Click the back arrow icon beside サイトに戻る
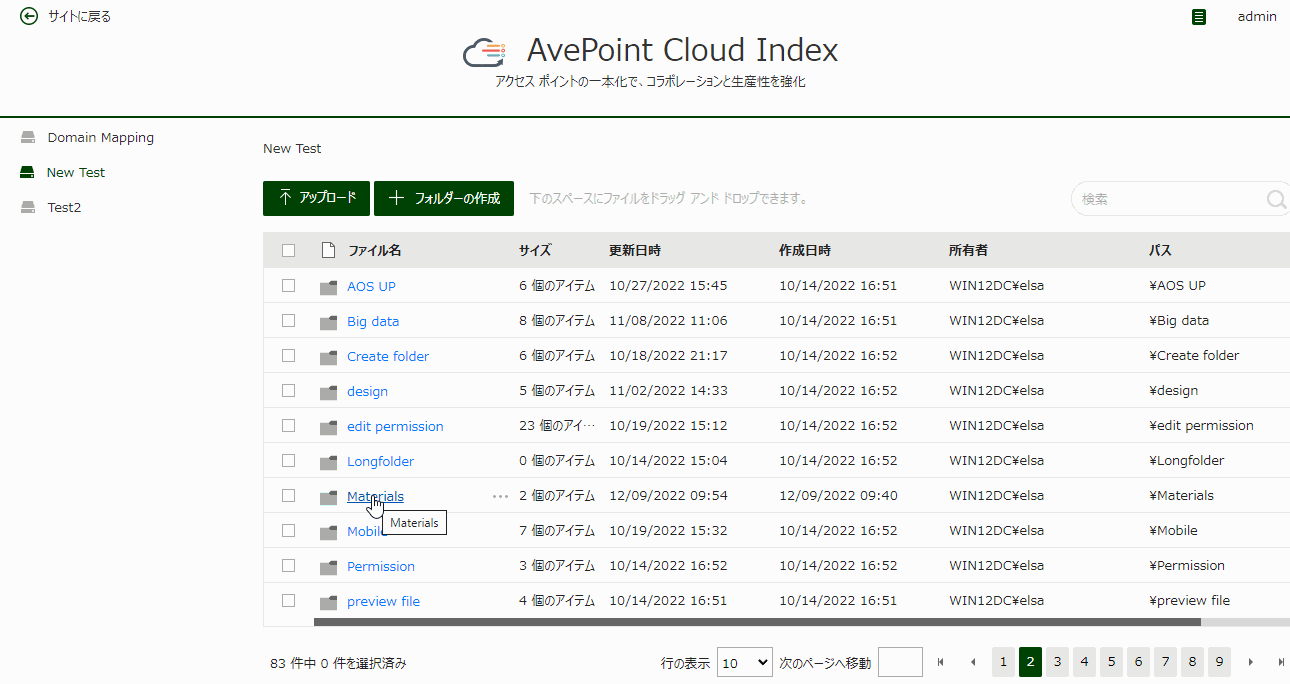The height and width of the screenshot is (684, 1290). pyautogui.click(x=29, y=16)
